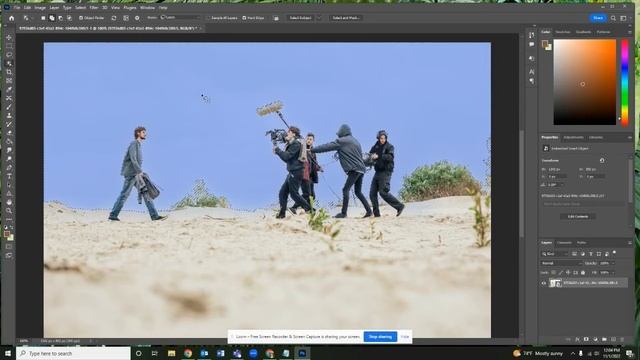Image resolution: width=640 pixels, height=360 pixels.
Task: Click the Select and Mask button
Action: point(345,18)
